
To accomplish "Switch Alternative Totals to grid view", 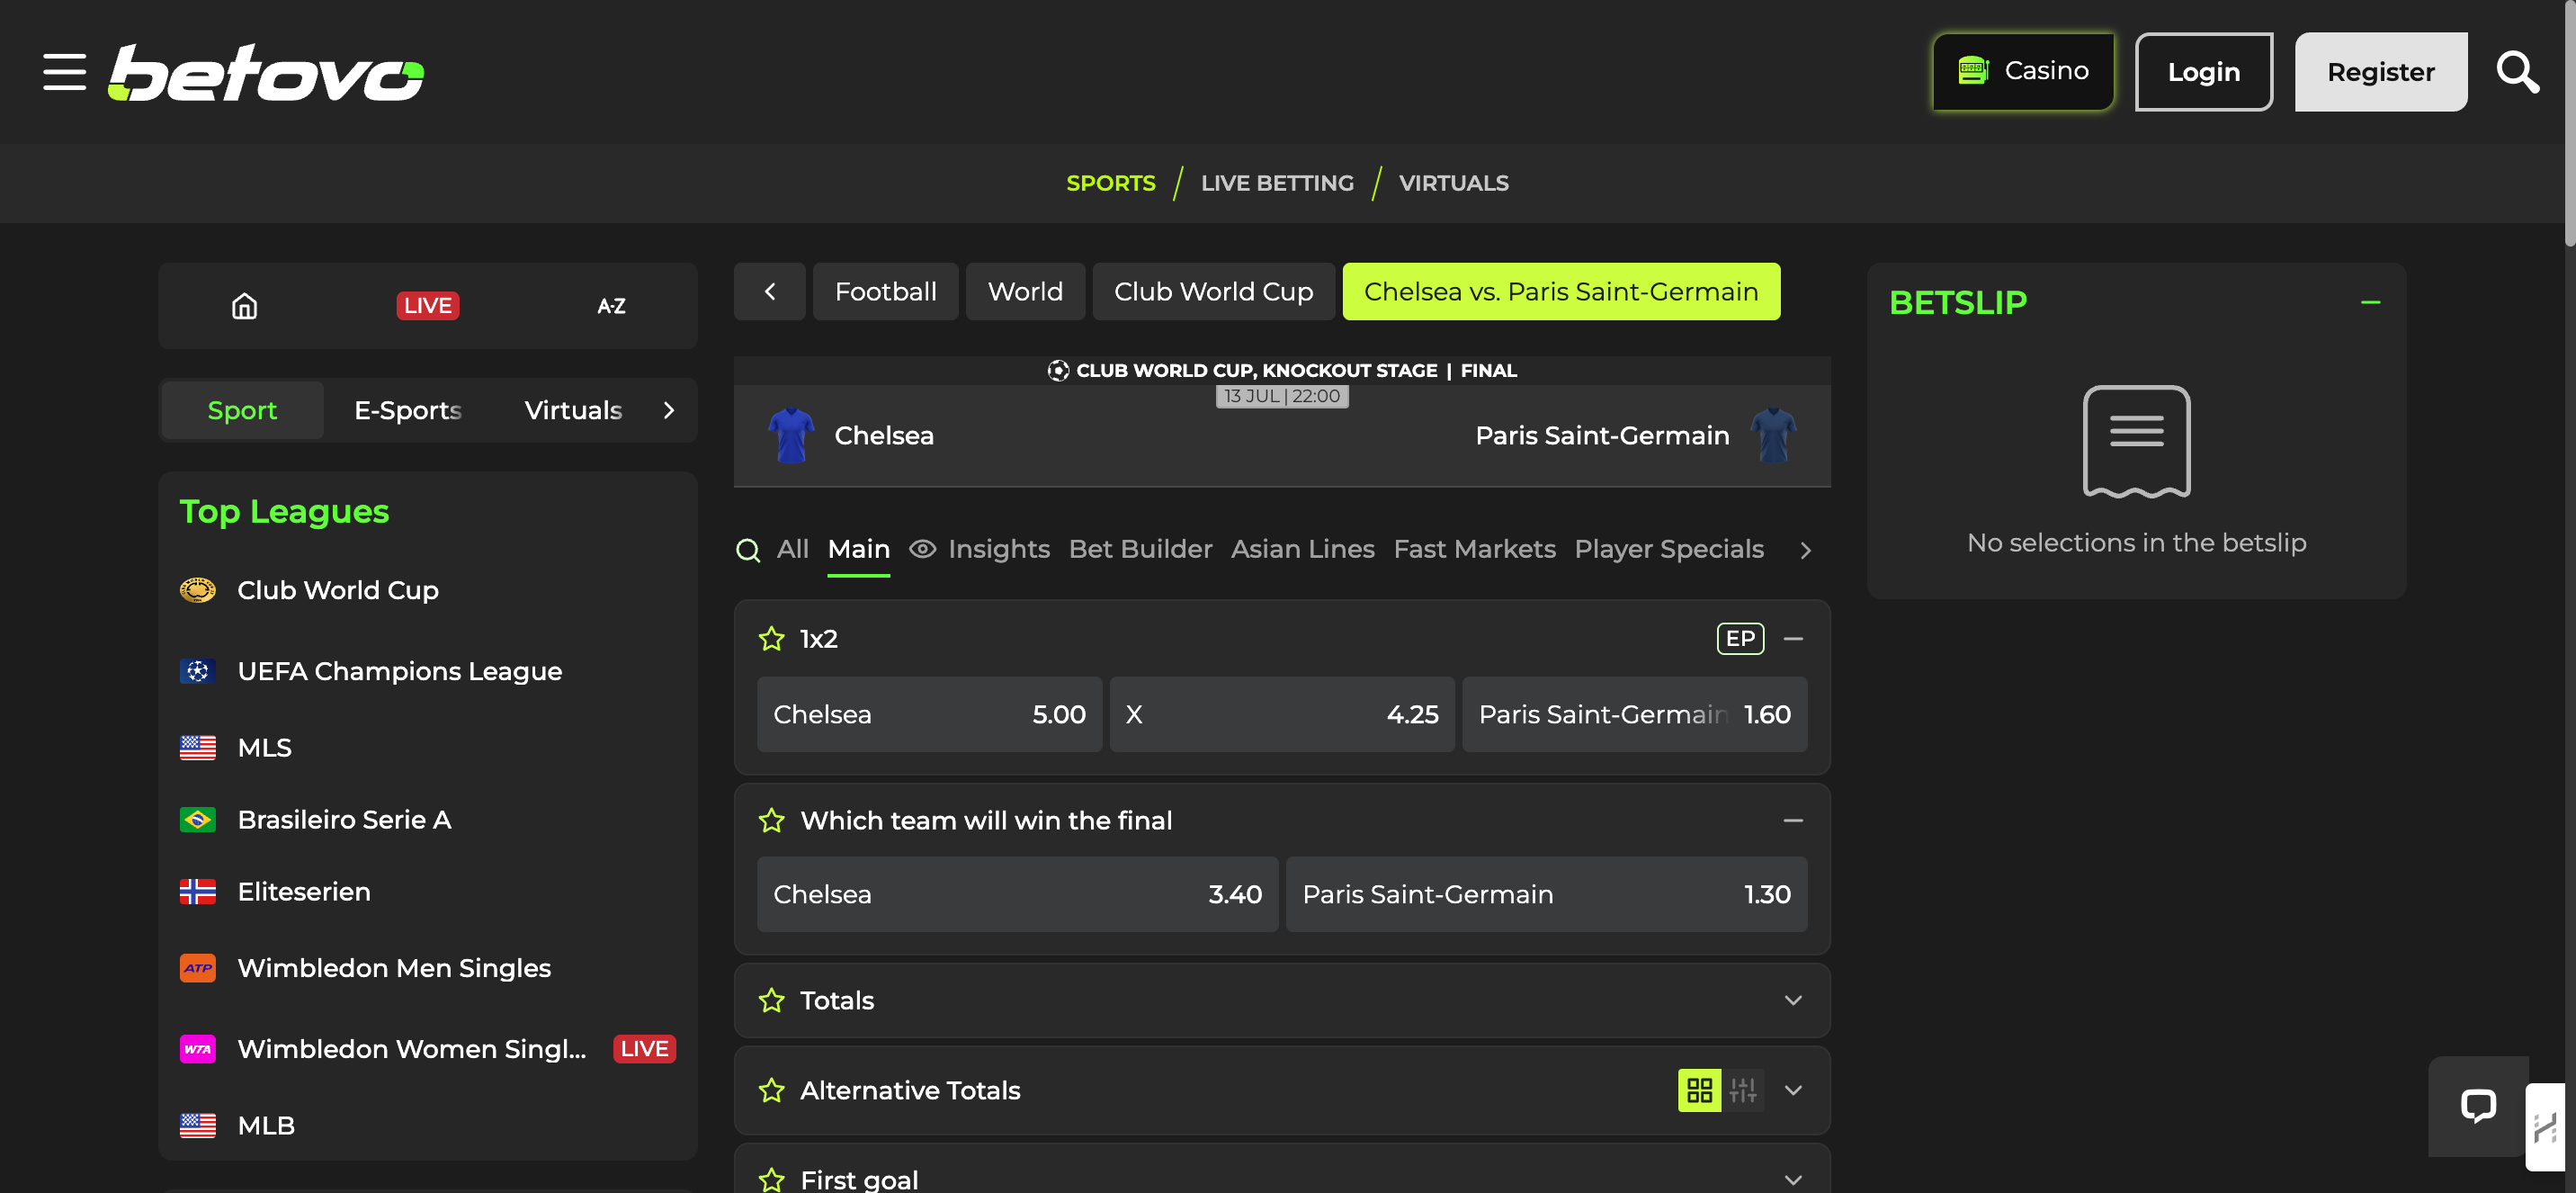I will click(x=1699, y=1090).
